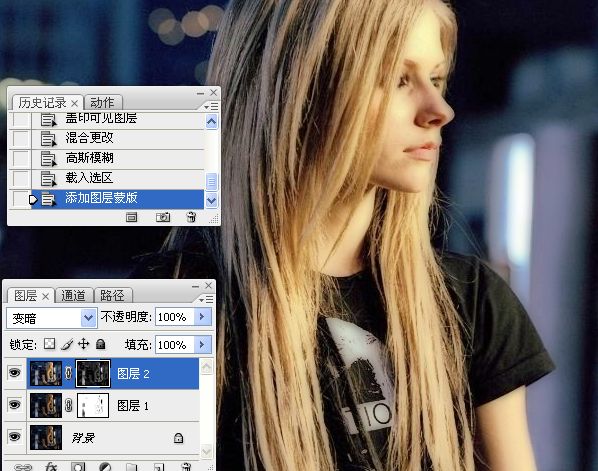The height and width of the screenshot is (471, 598).
Task: Click lock position move icon
Action: pyautogui.click(x=84, y=344)
